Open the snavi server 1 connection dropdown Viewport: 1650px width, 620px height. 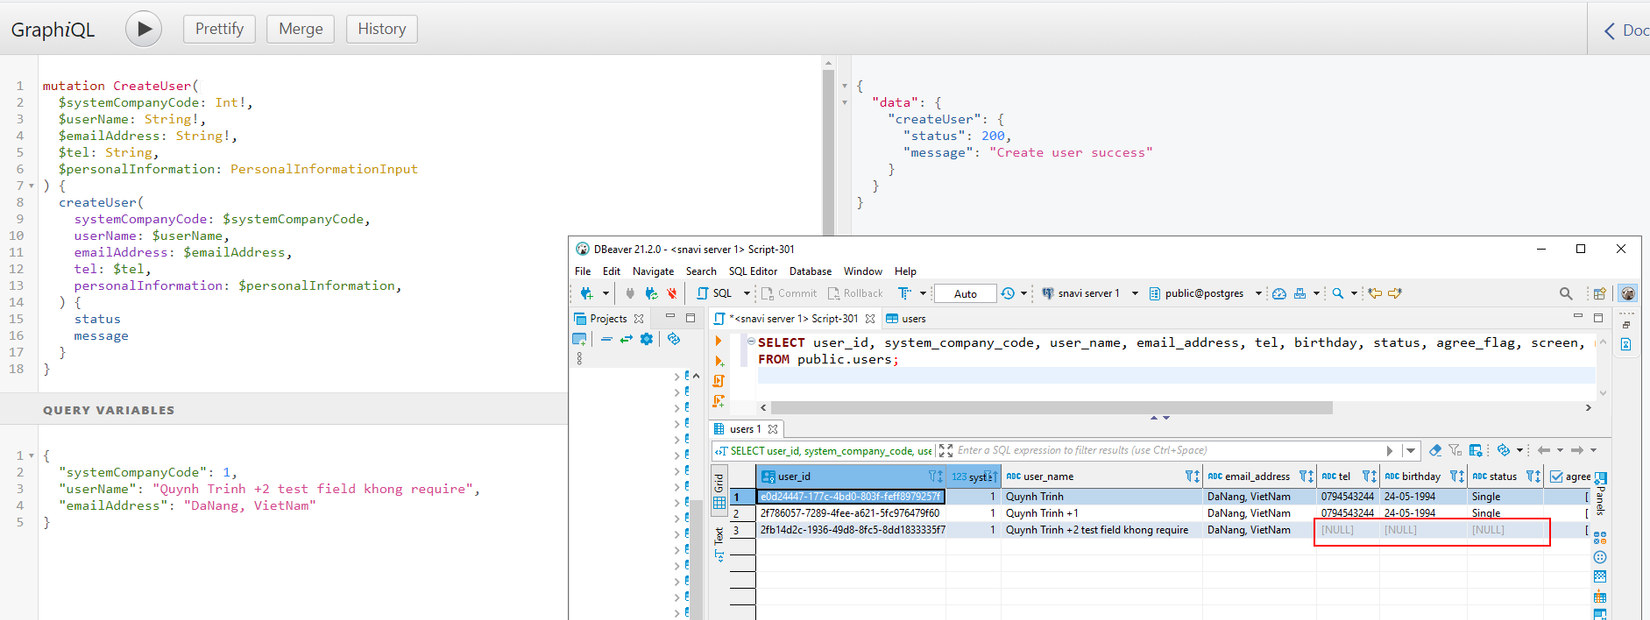(1135, 294)
